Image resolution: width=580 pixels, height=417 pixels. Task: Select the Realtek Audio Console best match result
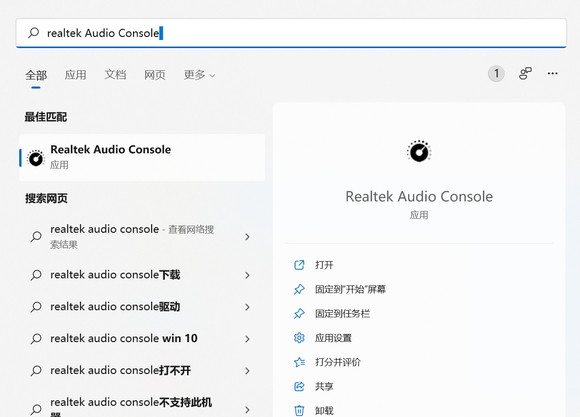142,158
